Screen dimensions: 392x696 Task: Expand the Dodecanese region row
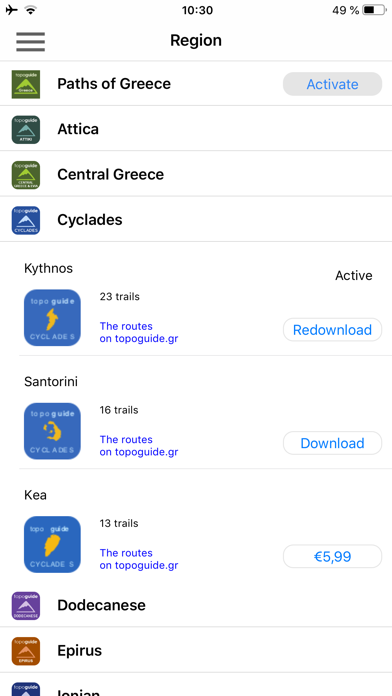(196, 605)
